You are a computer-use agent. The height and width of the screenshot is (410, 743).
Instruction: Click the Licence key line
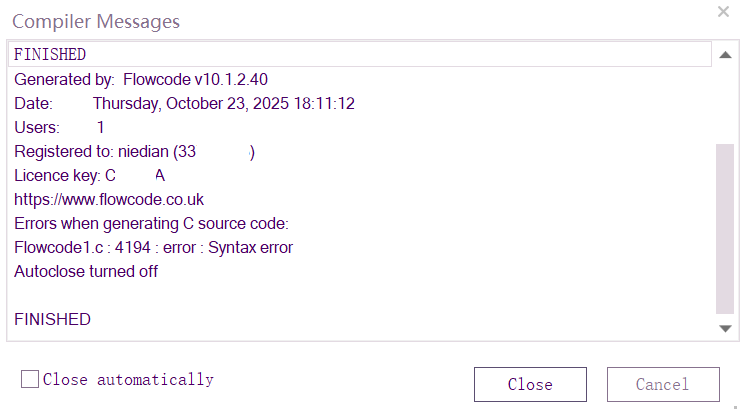click(90, 175)
